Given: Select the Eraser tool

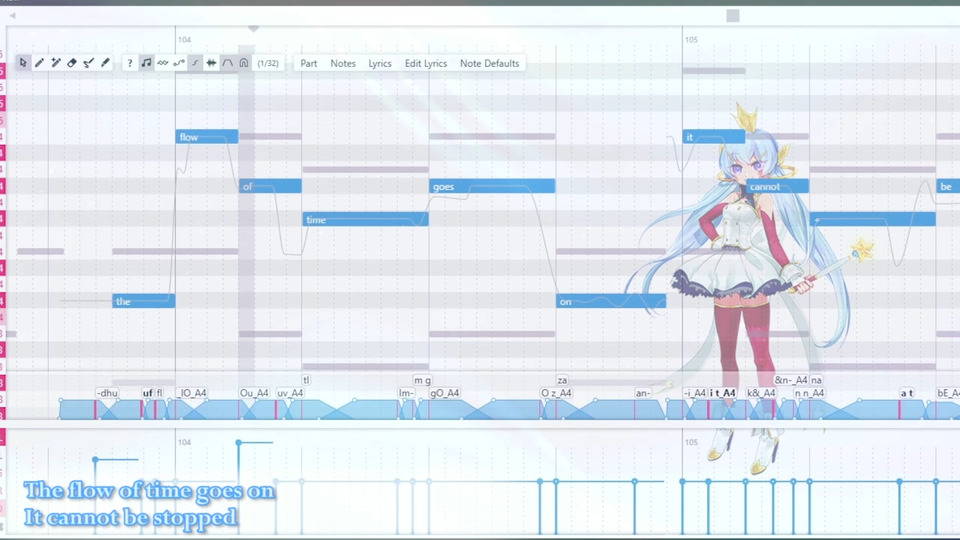Looking at the screenshot, I should 72,63.
